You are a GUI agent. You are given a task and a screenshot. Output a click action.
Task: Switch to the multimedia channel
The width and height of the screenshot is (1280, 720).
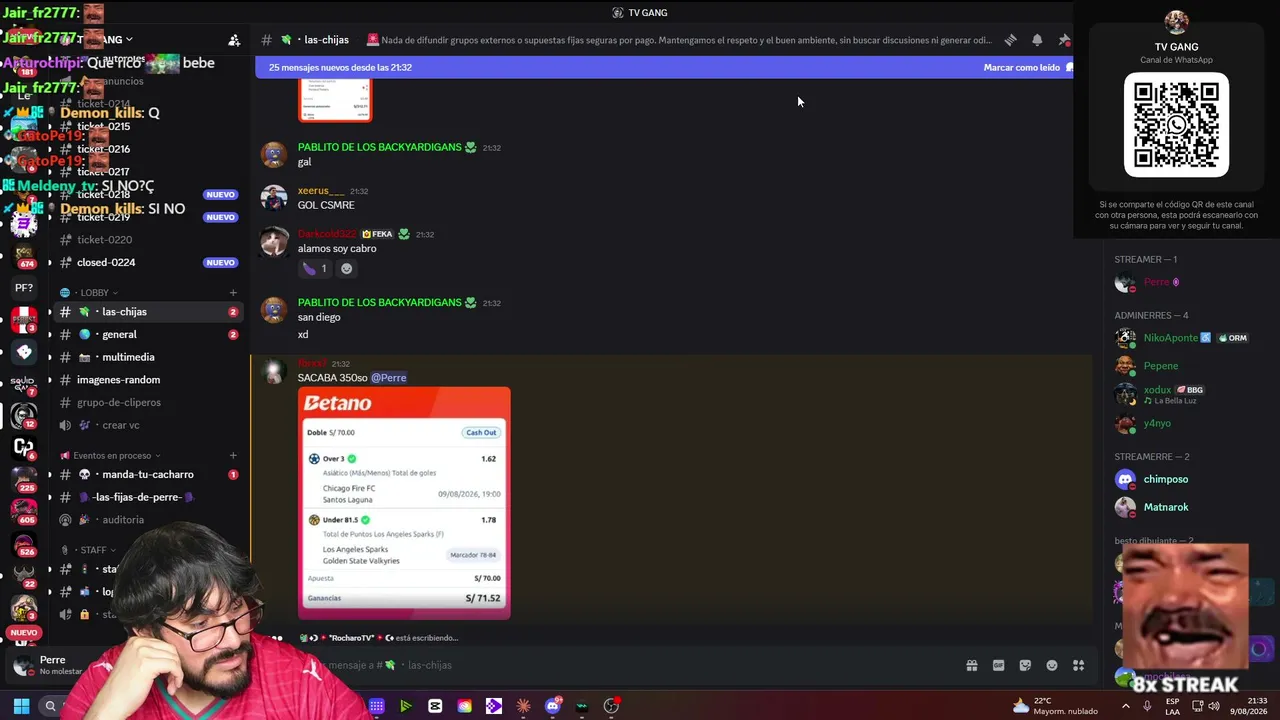pyautogui.click(x=148, y=357)
